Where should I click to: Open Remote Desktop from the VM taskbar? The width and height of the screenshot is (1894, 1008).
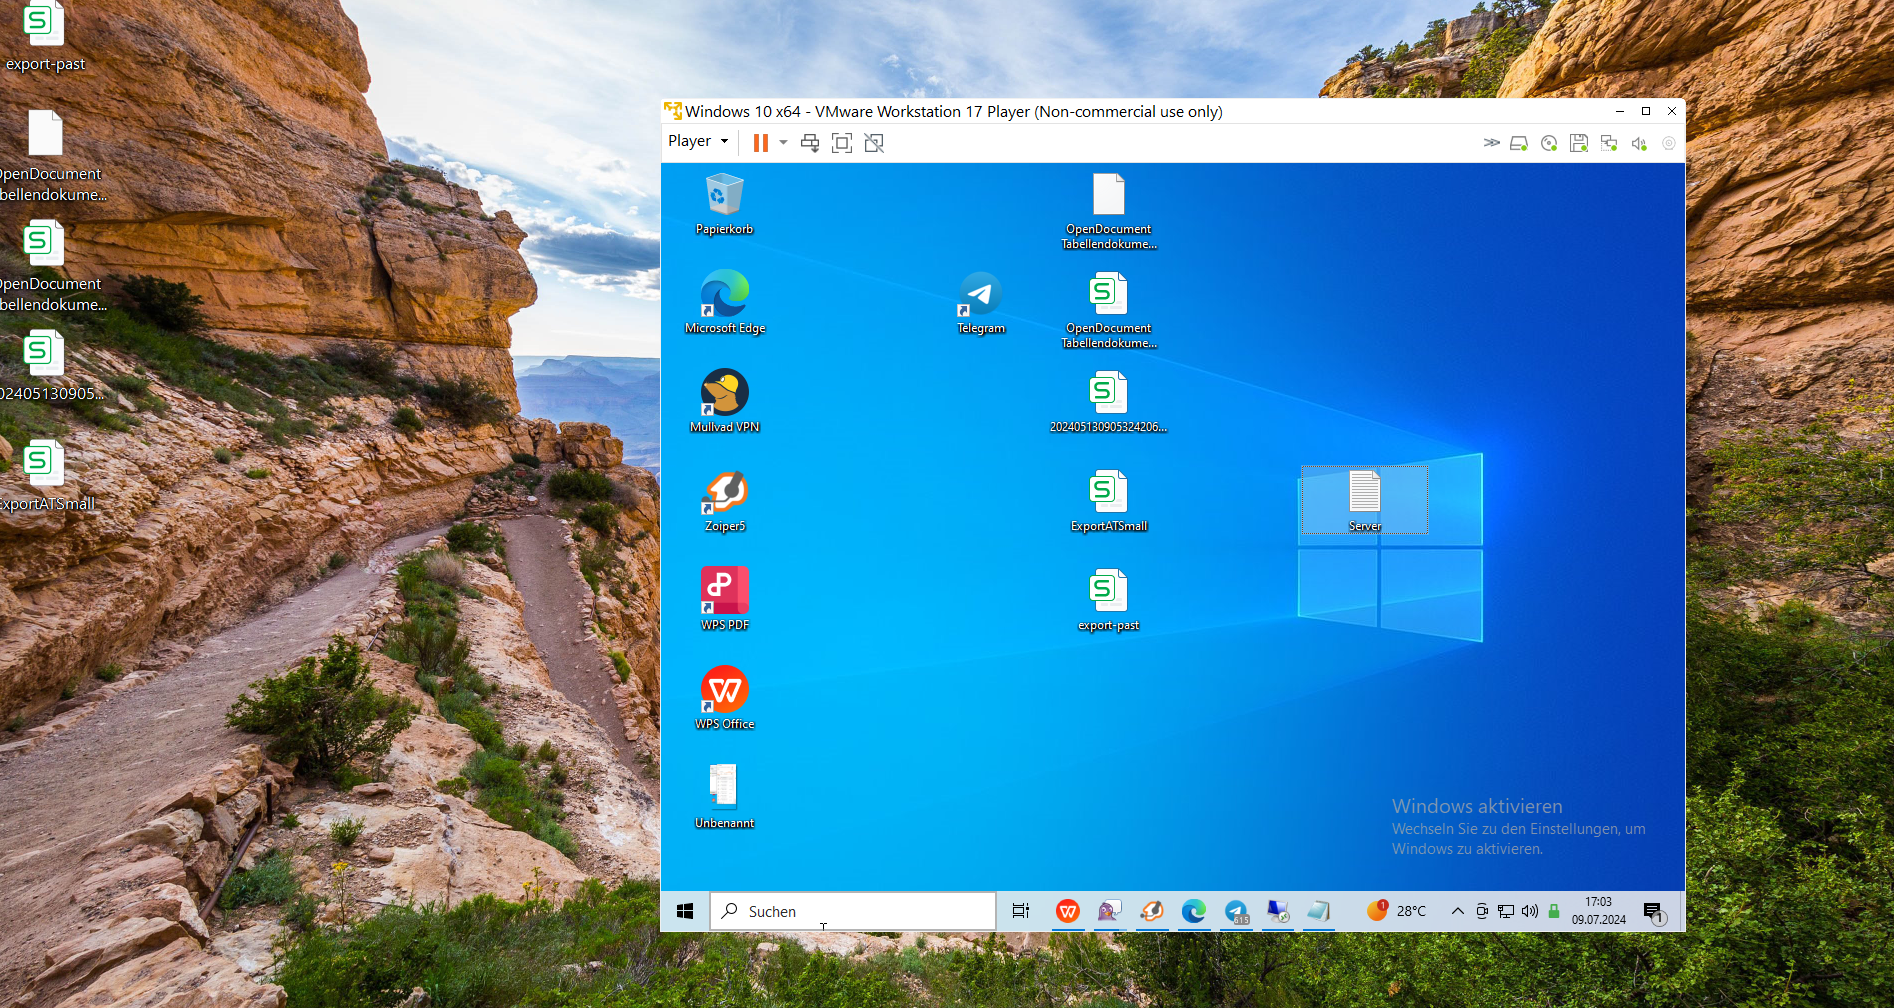[1277, 911]
